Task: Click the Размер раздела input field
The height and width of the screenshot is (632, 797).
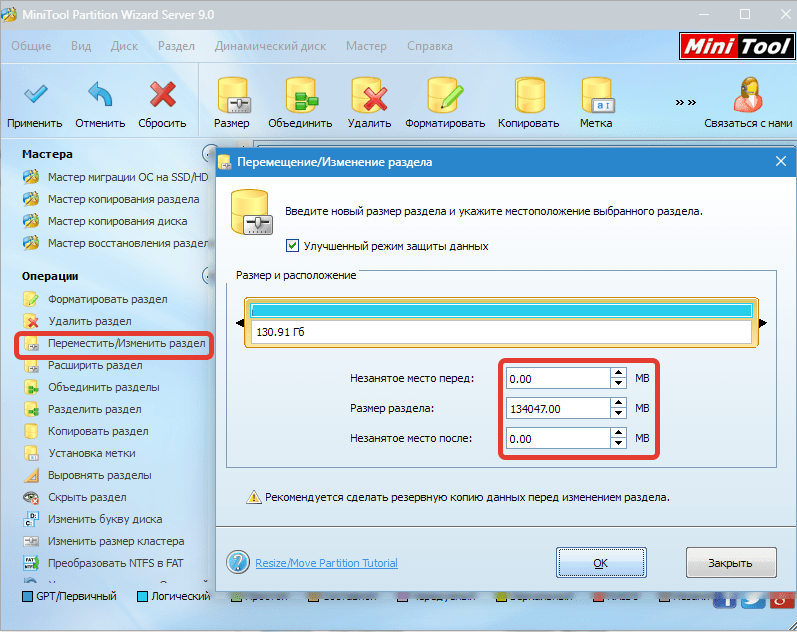Action: [x=558, y=409]
